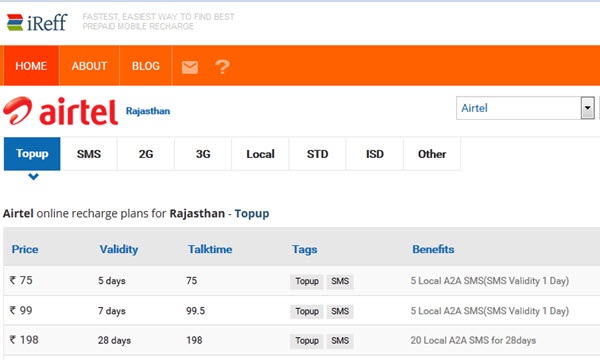This screenshot has width=600, height=360.
Task: Click the chevron under the Topup tab
Action: [33, 177]
